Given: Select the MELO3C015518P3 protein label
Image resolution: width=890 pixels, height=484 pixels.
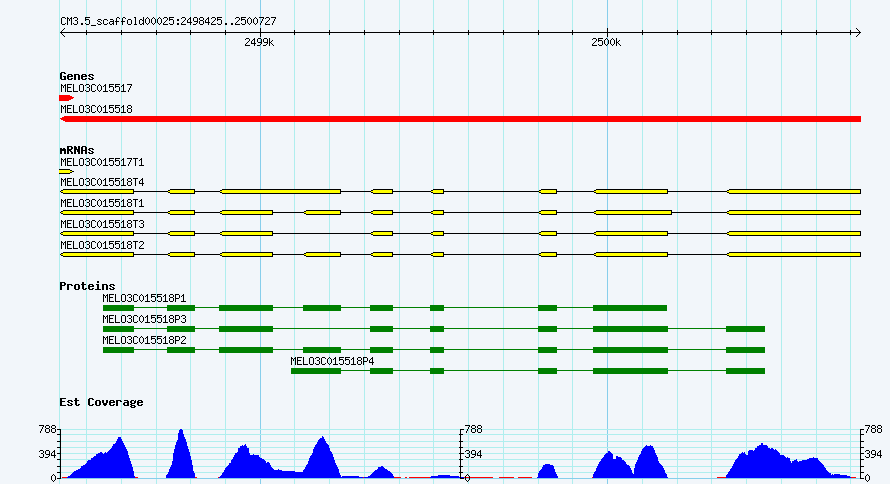Looking at the screenshot, I should point(144,319).
